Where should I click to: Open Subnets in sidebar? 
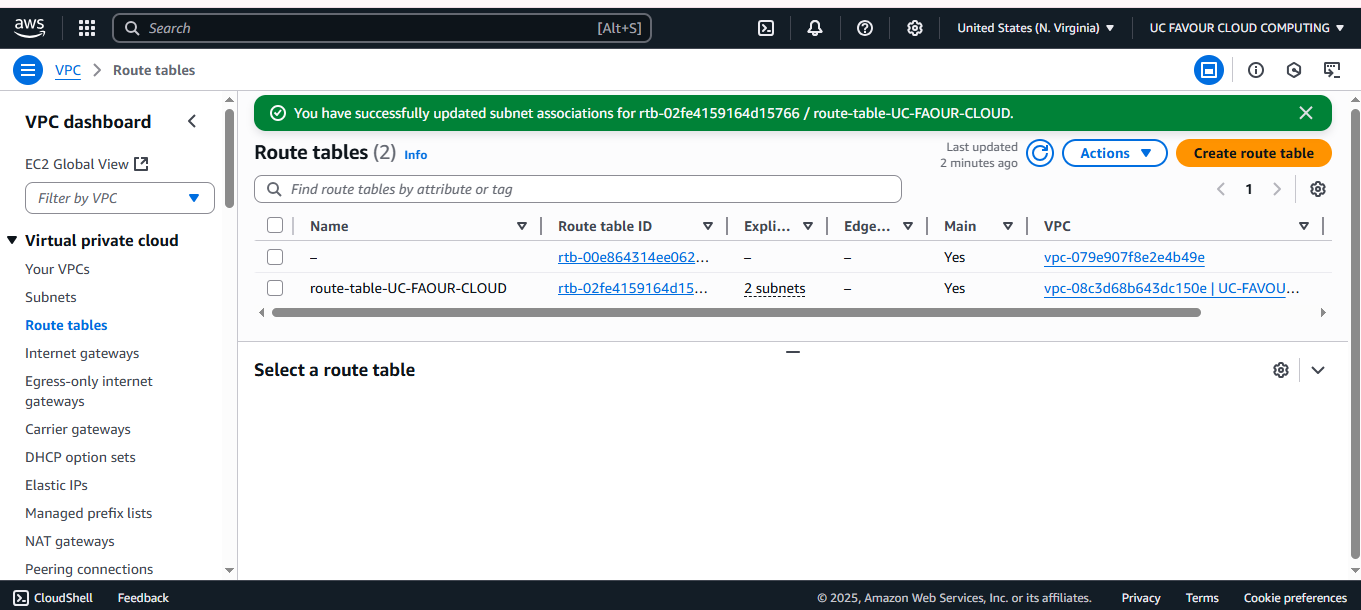pyautogui.click(x=51, y=297)
